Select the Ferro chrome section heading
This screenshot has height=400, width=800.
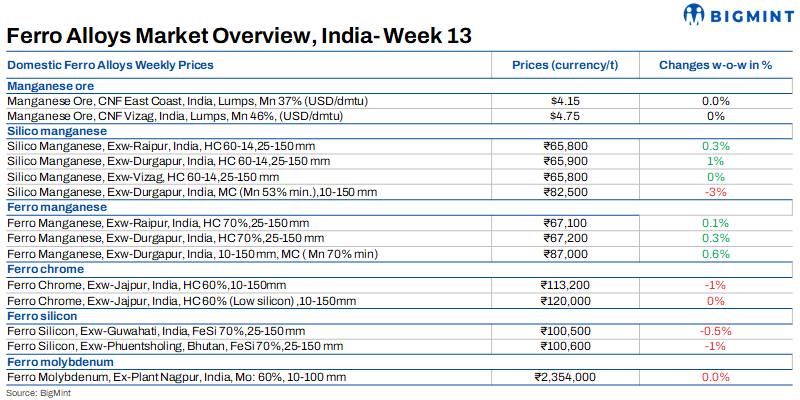(45, 269)
